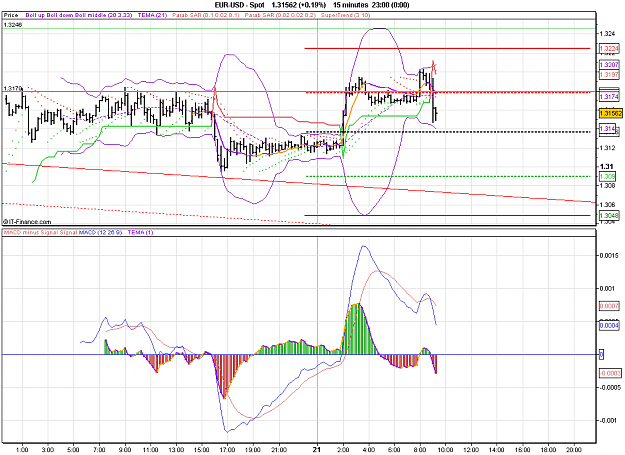Image resolution: width=625 pixels, height=455 pixels.
Task: Click the purple 1.3207 price tag
Action: (609, 65)
